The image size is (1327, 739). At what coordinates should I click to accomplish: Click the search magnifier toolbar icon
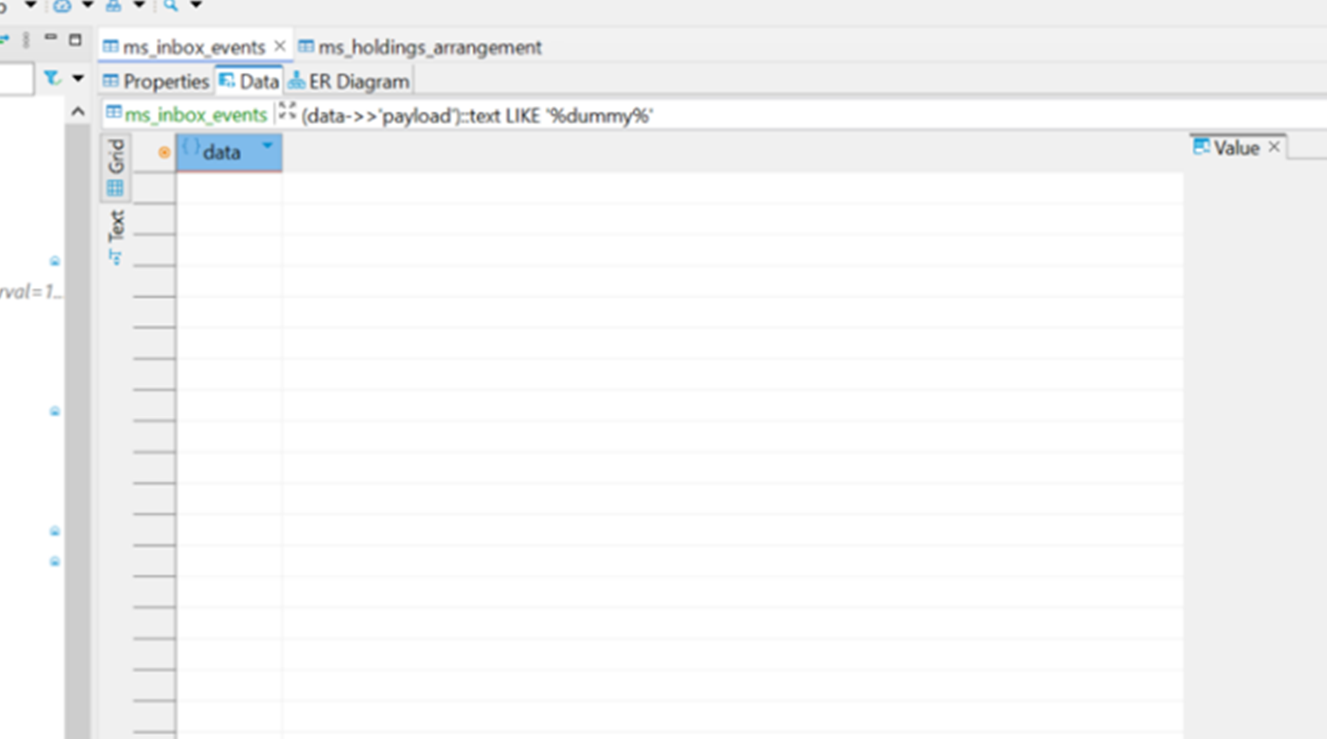tap(171, 5)
